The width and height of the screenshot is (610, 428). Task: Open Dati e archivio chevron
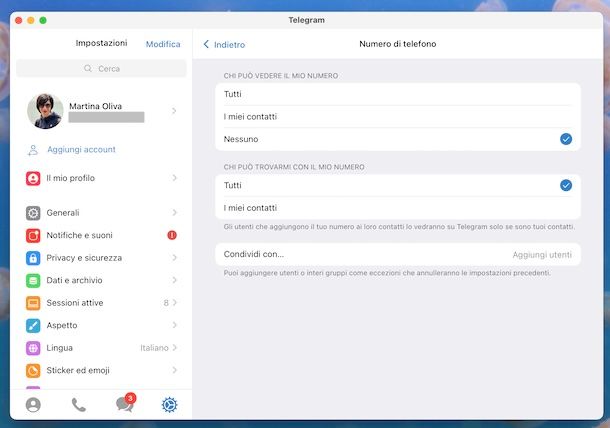click(x=174, y=280)
